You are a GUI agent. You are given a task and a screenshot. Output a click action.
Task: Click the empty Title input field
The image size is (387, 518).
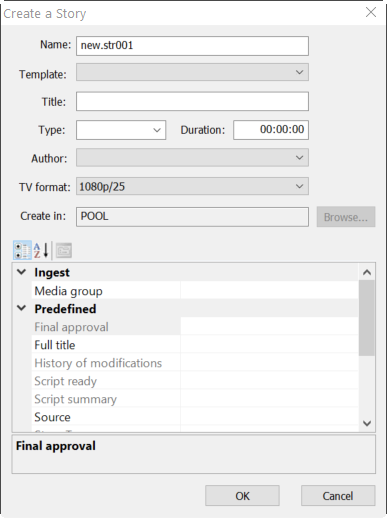tap(192, 101)
